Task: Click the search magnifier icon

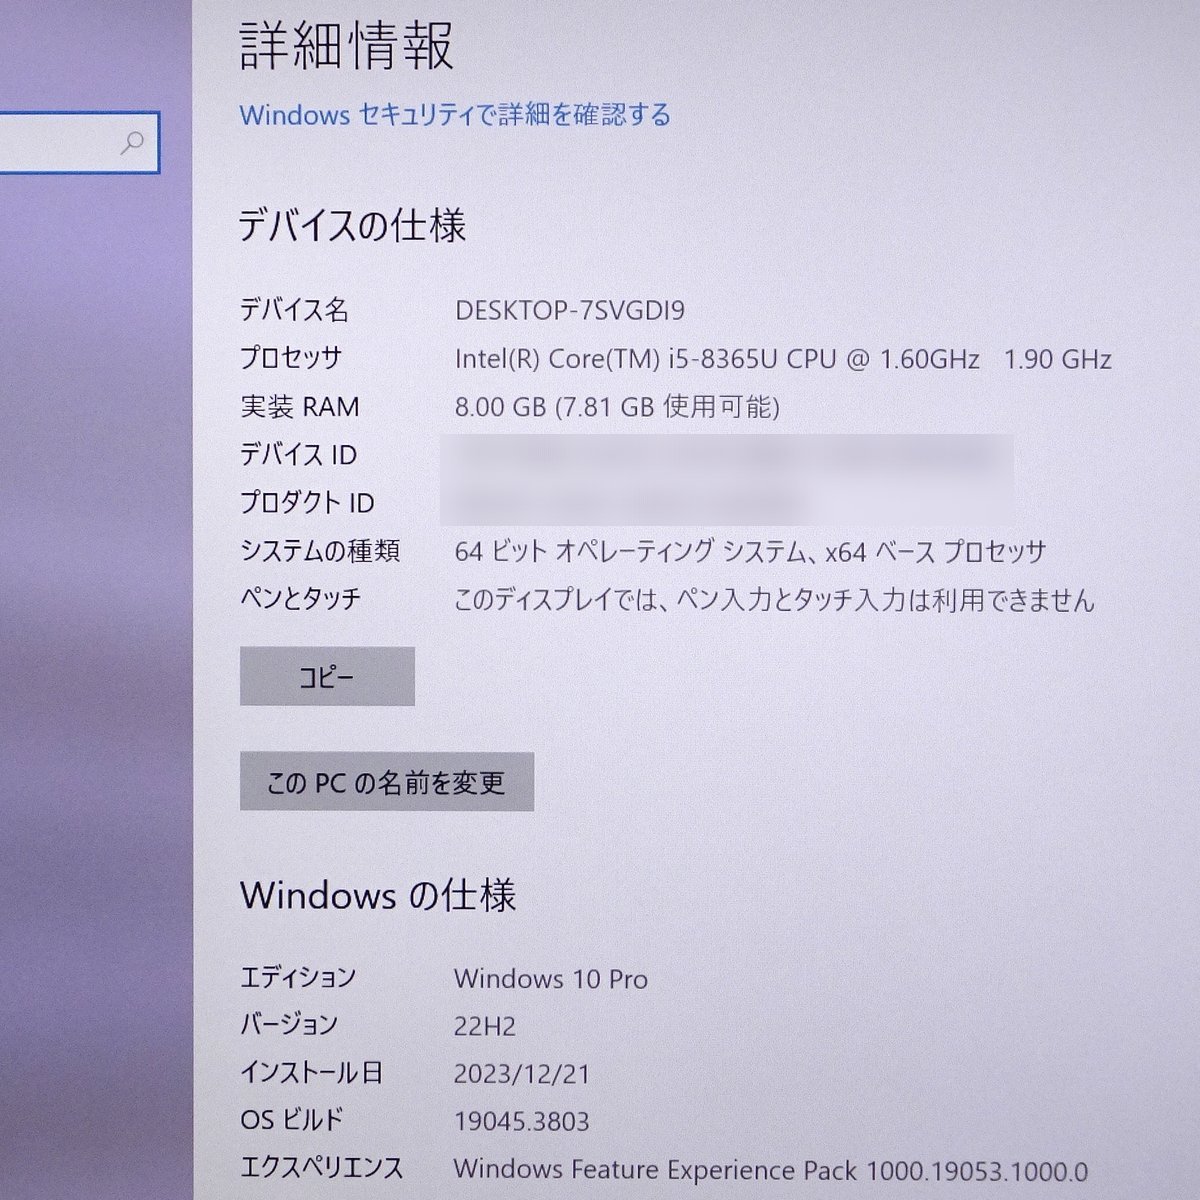Action: pyautogui.click(x=132, y=142)
